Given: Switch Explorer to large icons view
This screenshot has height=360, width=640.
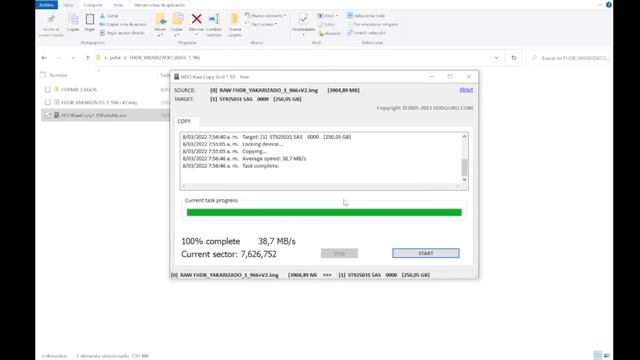Looking at the screenshot, I should point(607,356).
